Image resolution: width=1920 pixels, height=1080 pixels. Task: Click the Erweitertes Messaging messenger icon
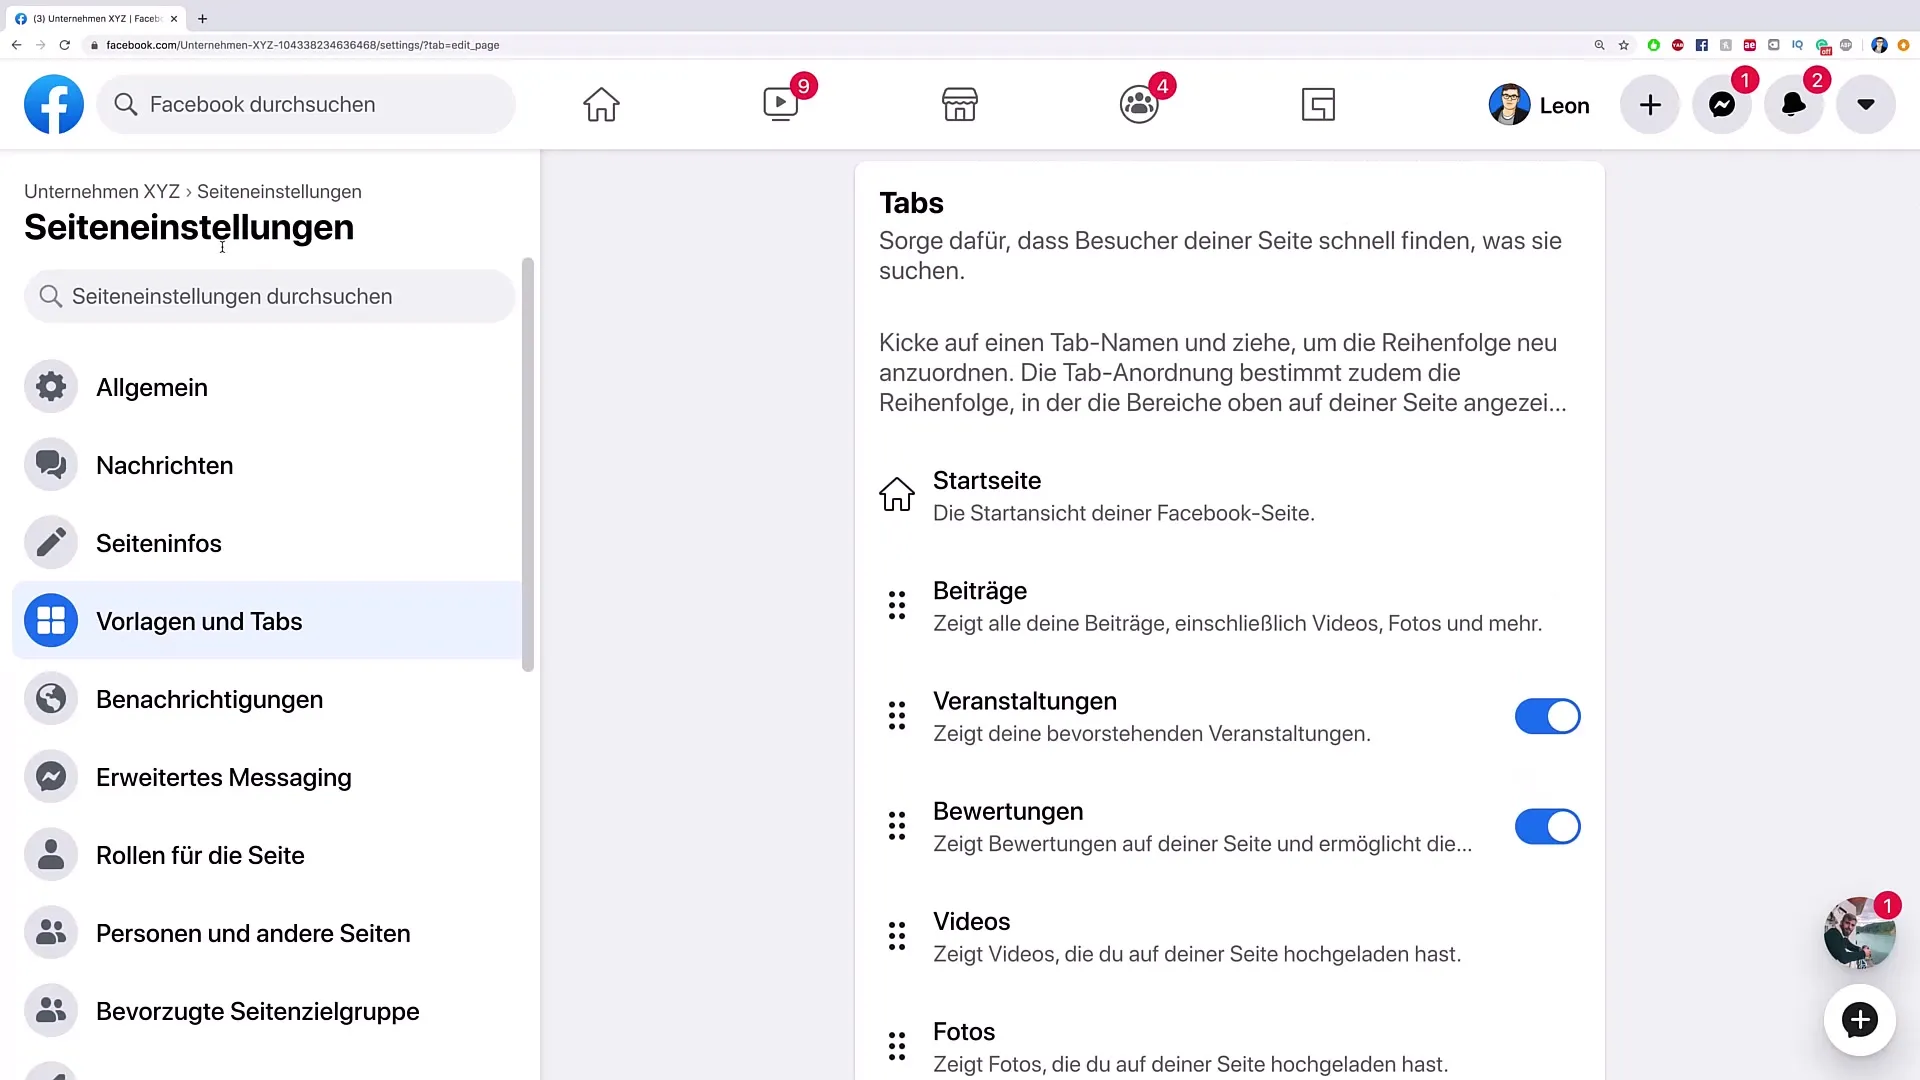pyautogui.click(x=51, y=777)
